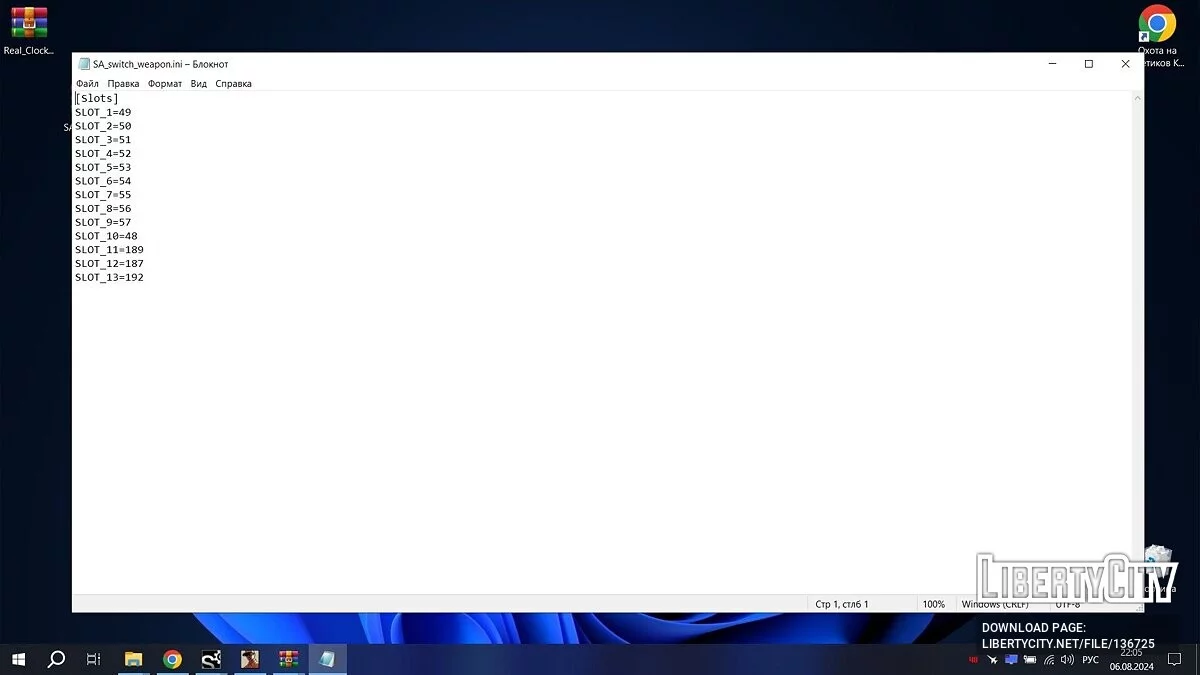Open the Вид menu

199,84
